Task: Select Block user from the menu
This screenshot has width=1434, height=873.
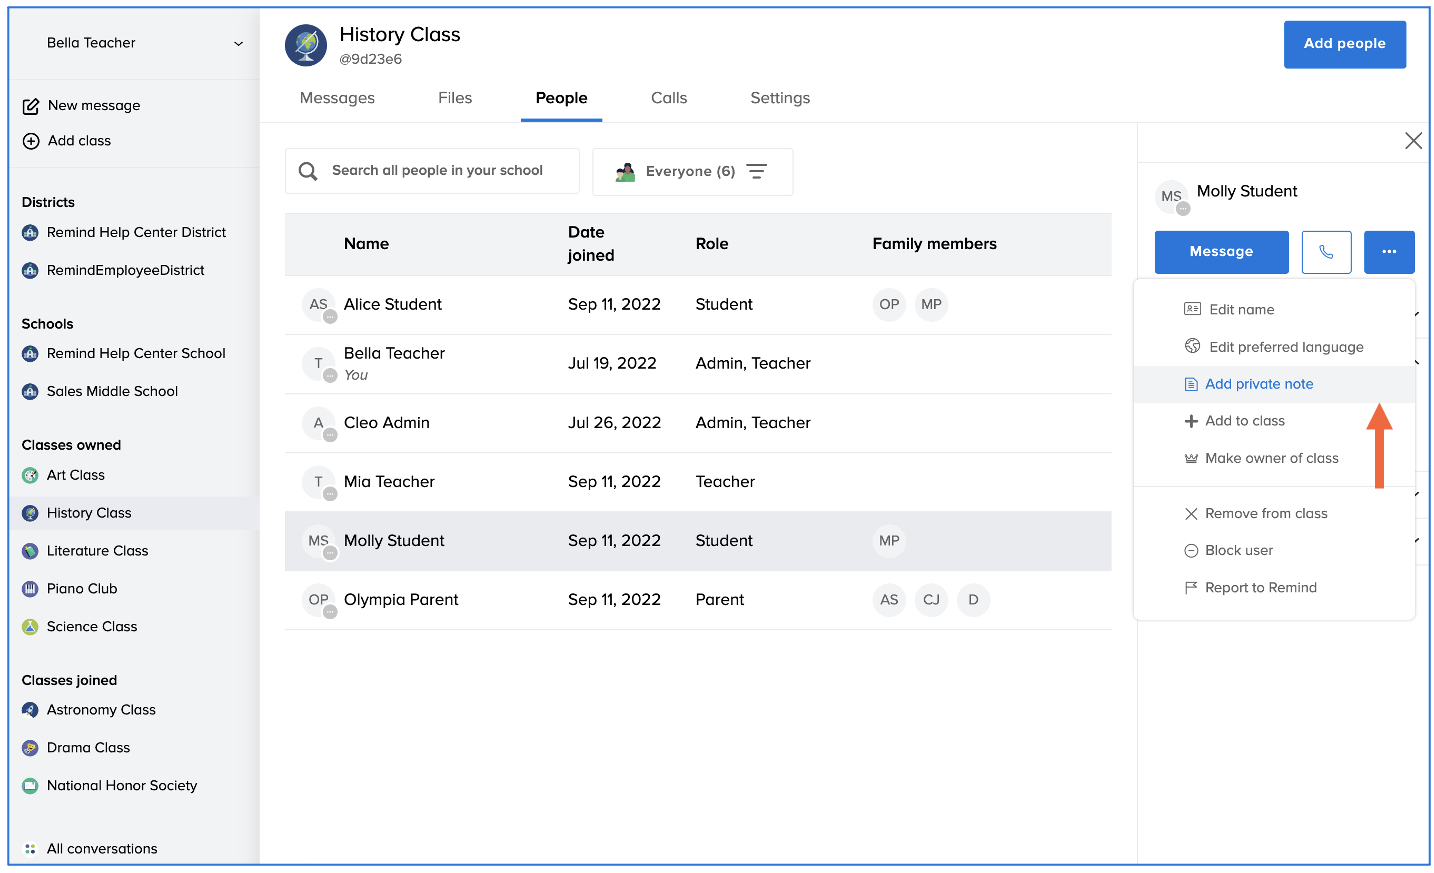Action: click(1238, 551)
